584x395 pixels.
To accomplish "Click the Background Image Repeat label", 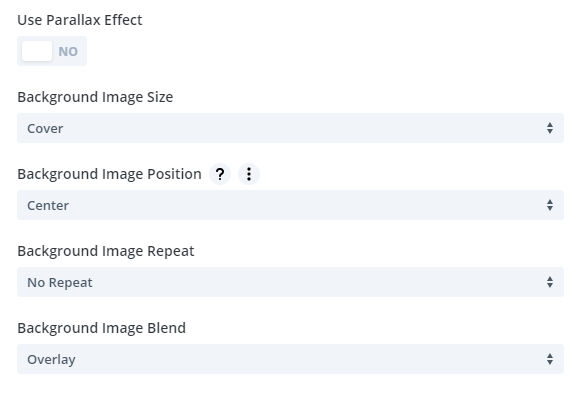I will pyautogui.click(x=106, y=251).
